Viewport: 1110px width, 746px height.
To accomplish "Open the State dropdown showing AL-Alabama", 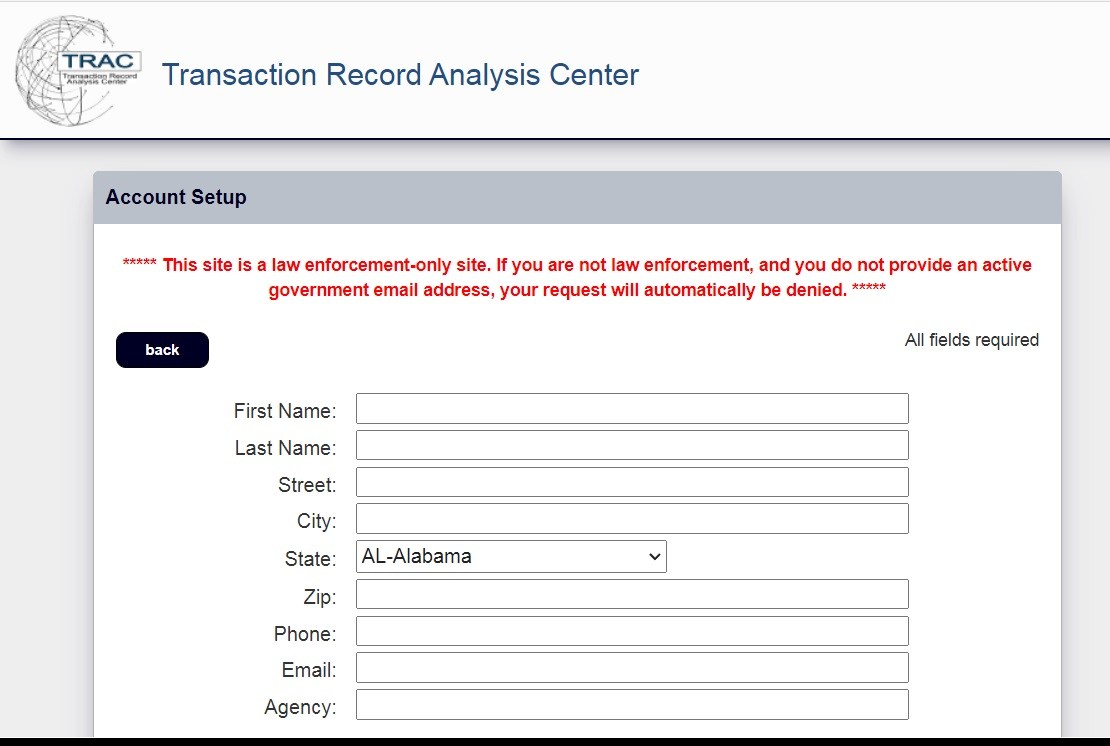I will pos(511,557).
